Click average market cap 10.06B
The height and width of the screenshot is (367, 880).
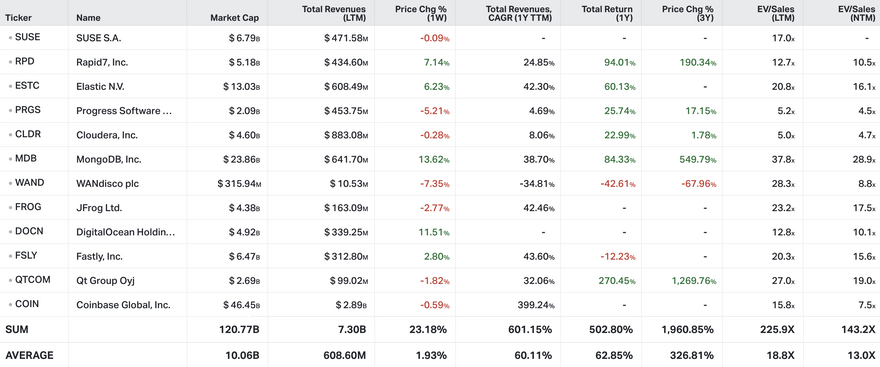point(242,355)
